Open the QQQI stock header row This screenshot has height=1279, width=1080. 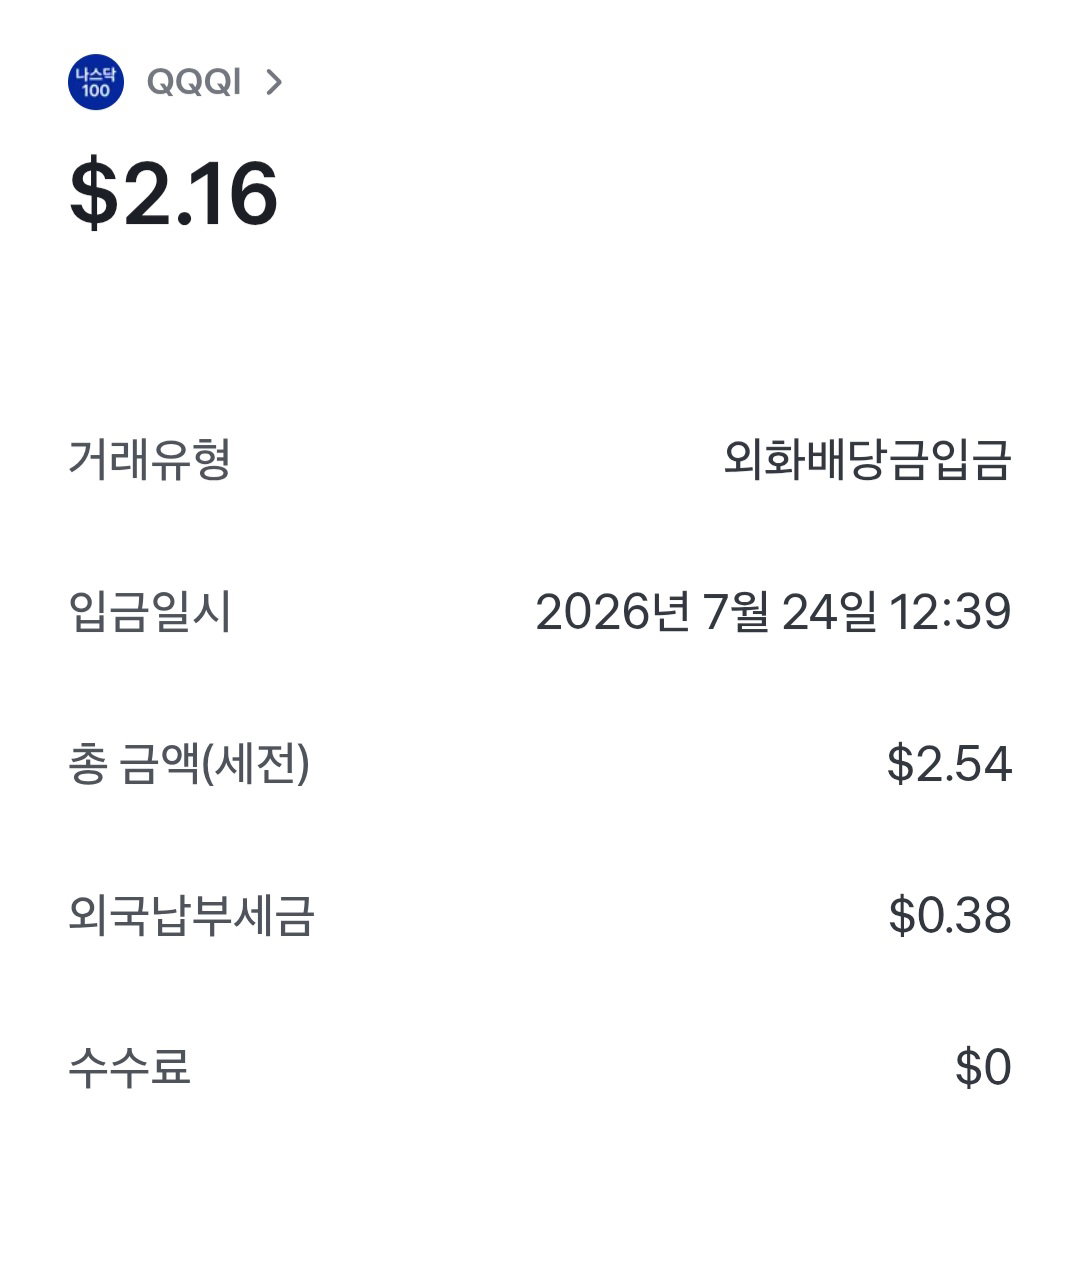coord(177,82)
